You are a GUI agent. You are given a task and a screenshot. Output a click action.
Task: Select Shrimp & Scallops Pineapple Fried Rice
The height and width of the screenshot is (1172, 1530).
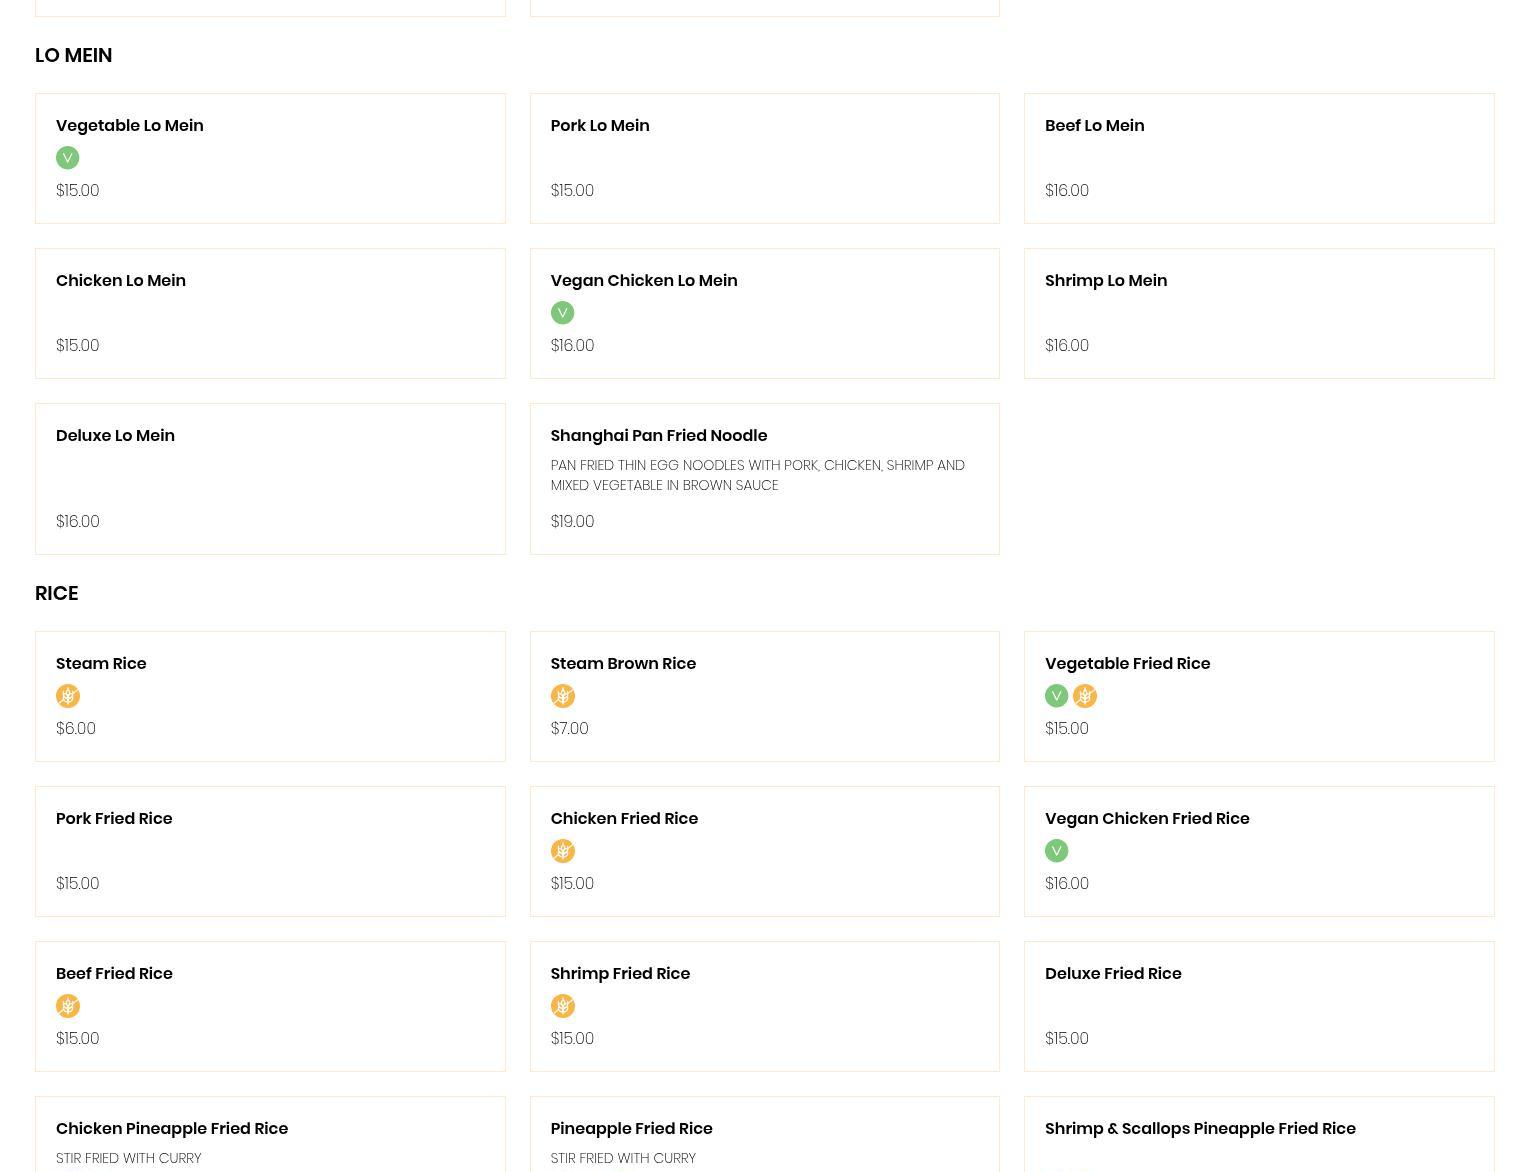tap(1199, 1129)
